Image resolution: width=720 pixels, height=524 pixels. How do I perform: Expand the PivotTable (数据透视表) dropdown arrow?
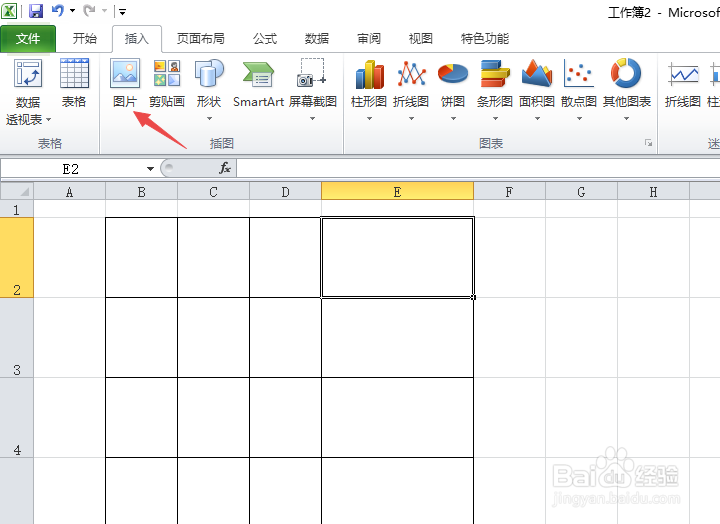coord(48,120)
